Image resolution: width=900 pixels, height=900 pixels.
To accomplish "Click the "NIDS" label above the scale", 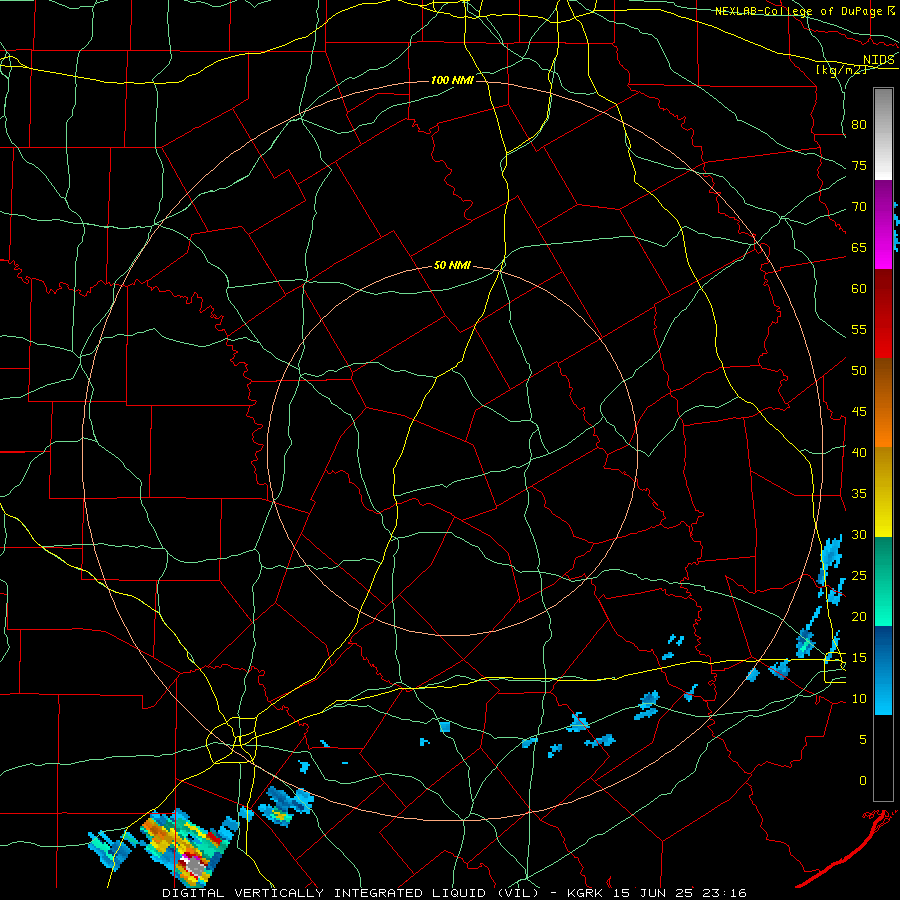I will pos(879,60).
